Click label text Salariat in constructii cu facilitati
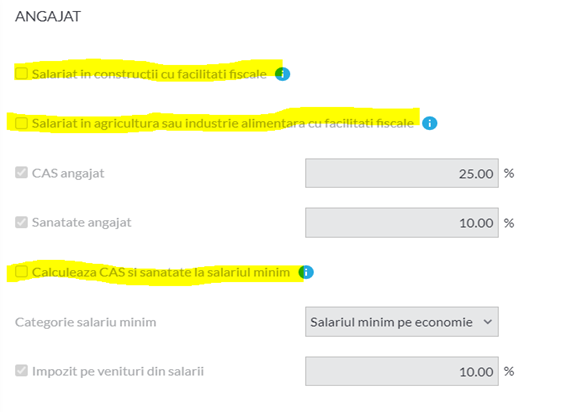 coord(149,74)
